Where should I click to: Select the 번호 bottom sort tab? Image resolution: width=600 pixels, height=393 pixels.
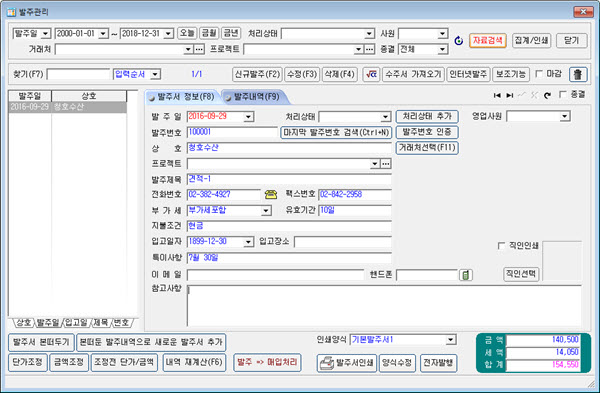coord(122,323)
